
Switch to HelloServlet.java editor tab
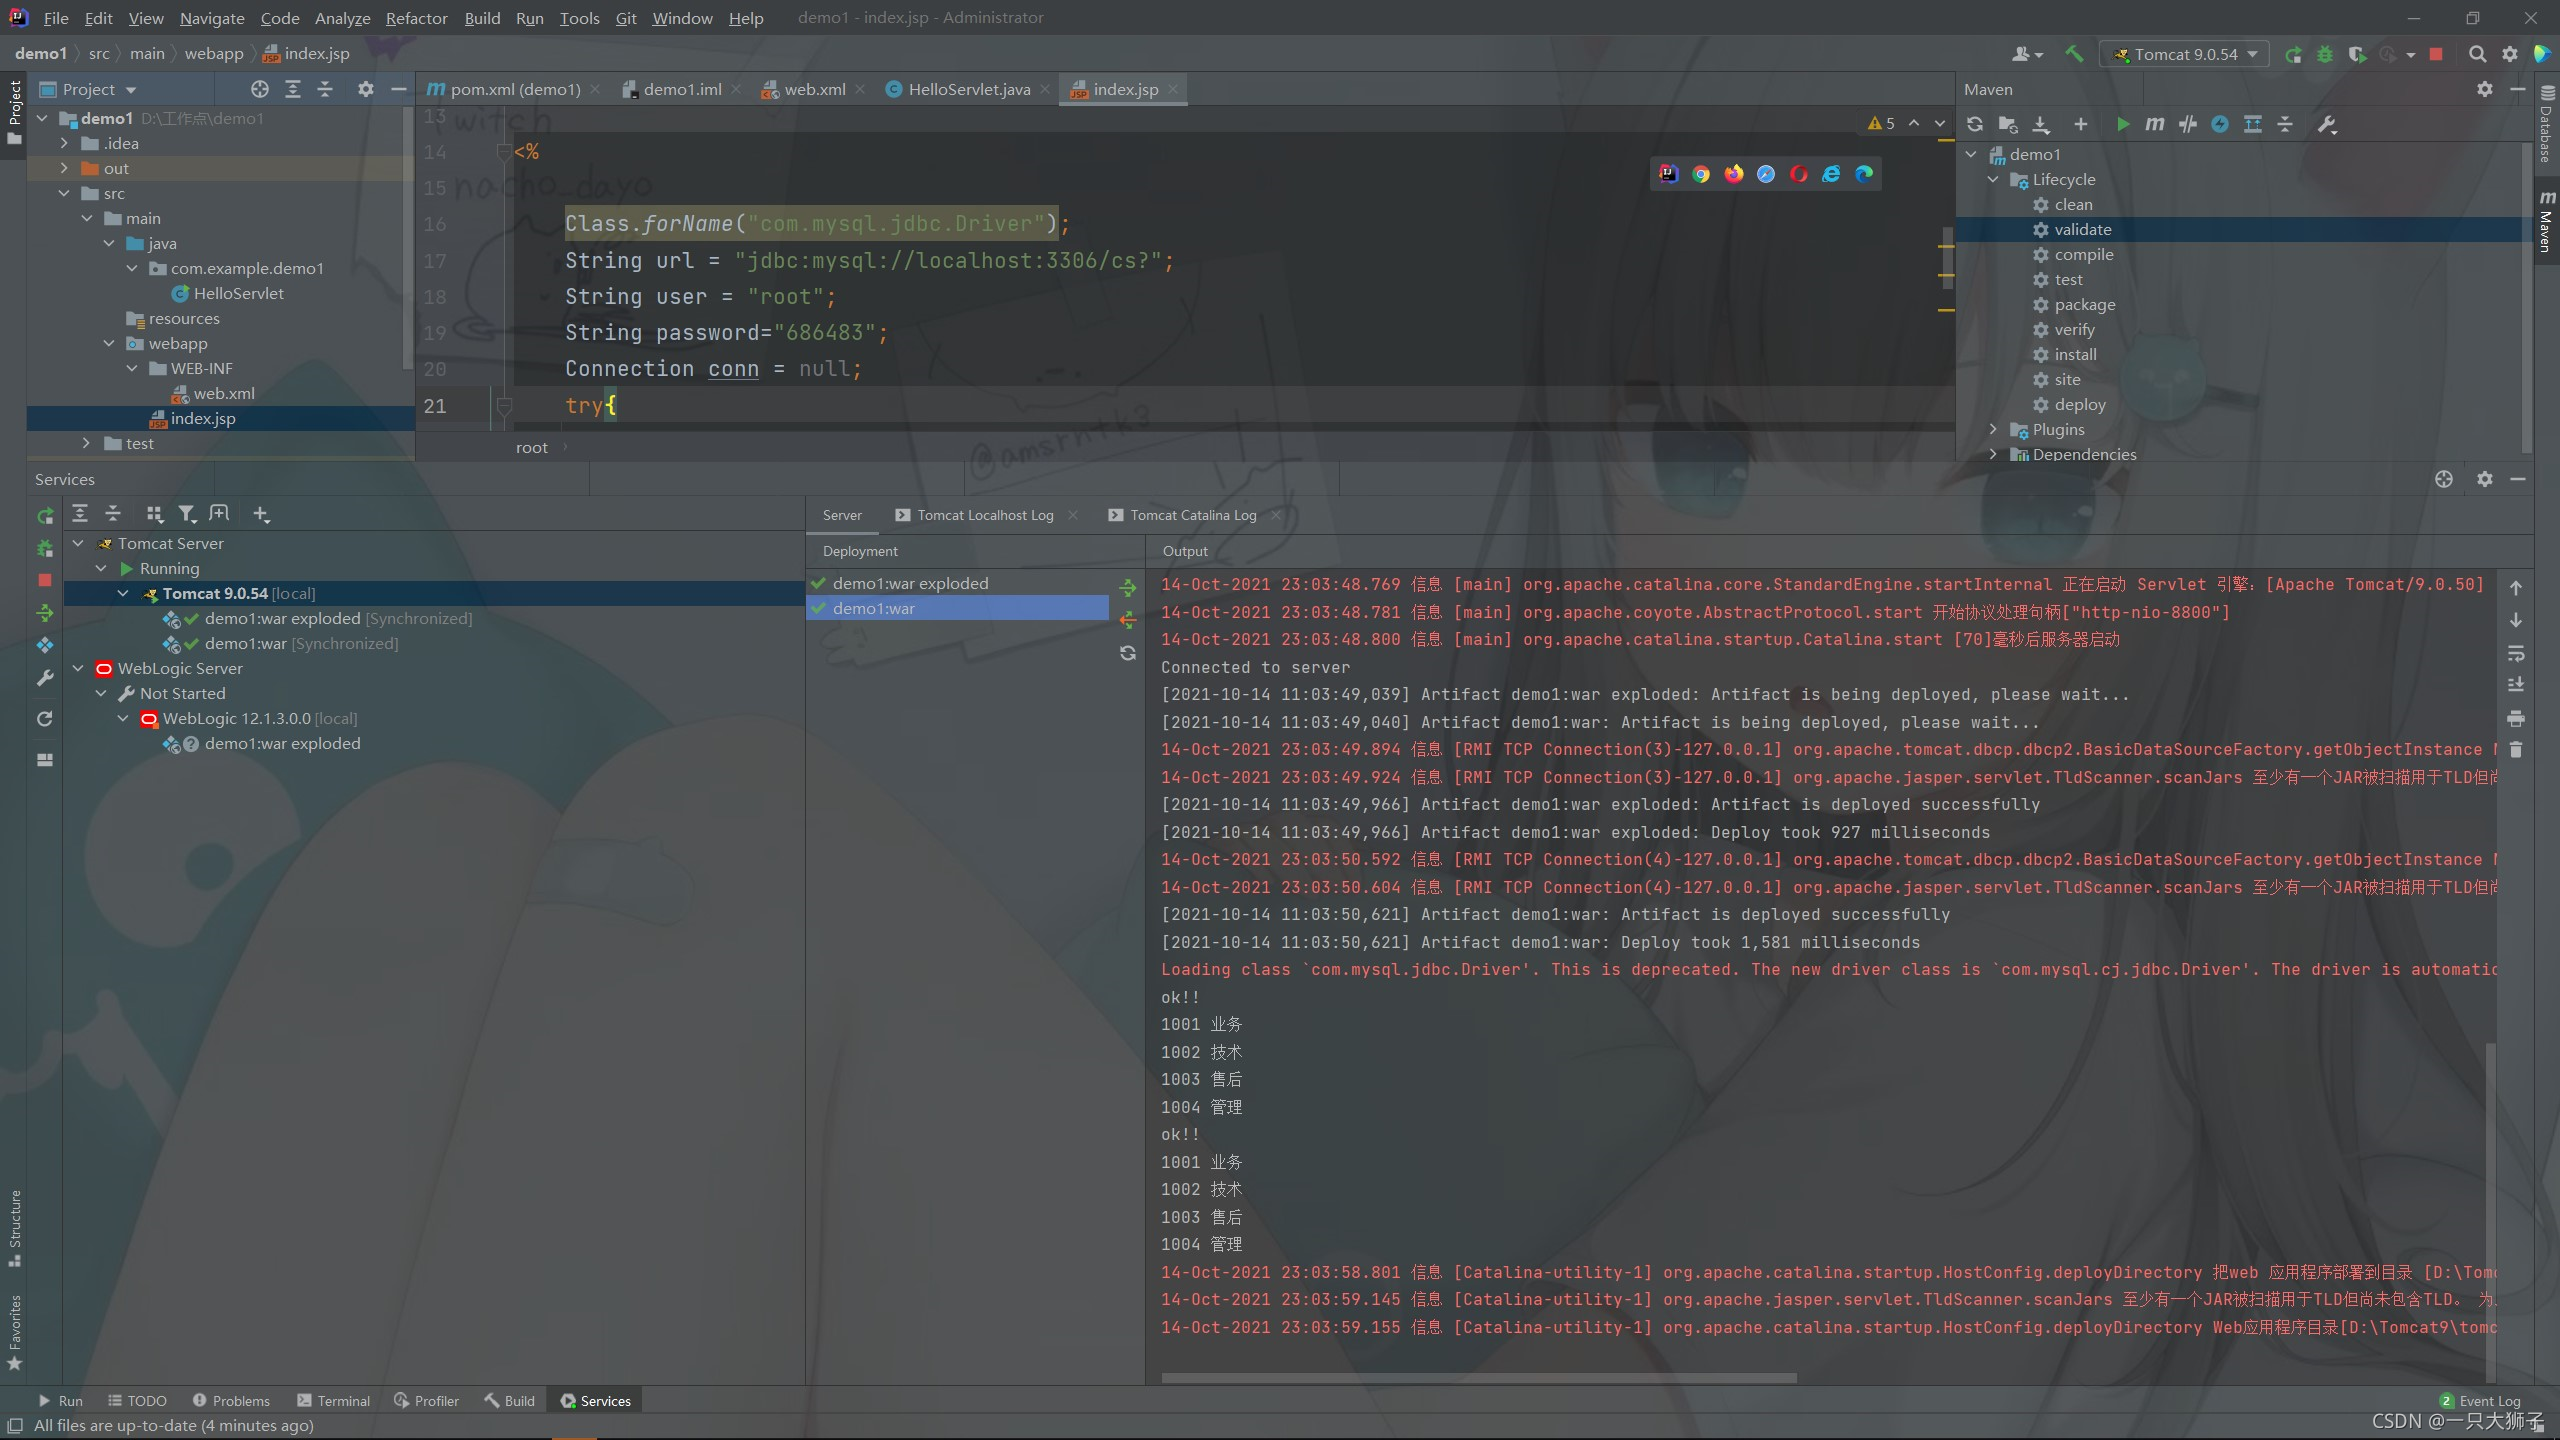point(968,89)
